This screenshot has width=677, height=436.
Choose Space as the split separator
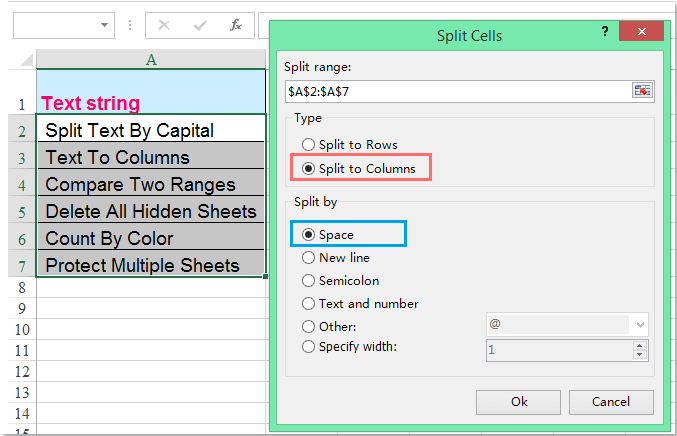pos(308,235)
